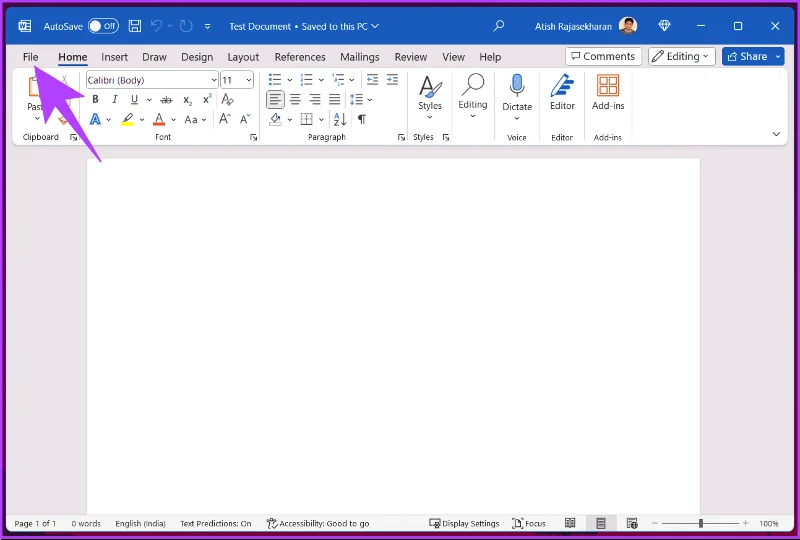Click Display Settings in status bar
Screen dimensions: 800x540
point(464,523)
